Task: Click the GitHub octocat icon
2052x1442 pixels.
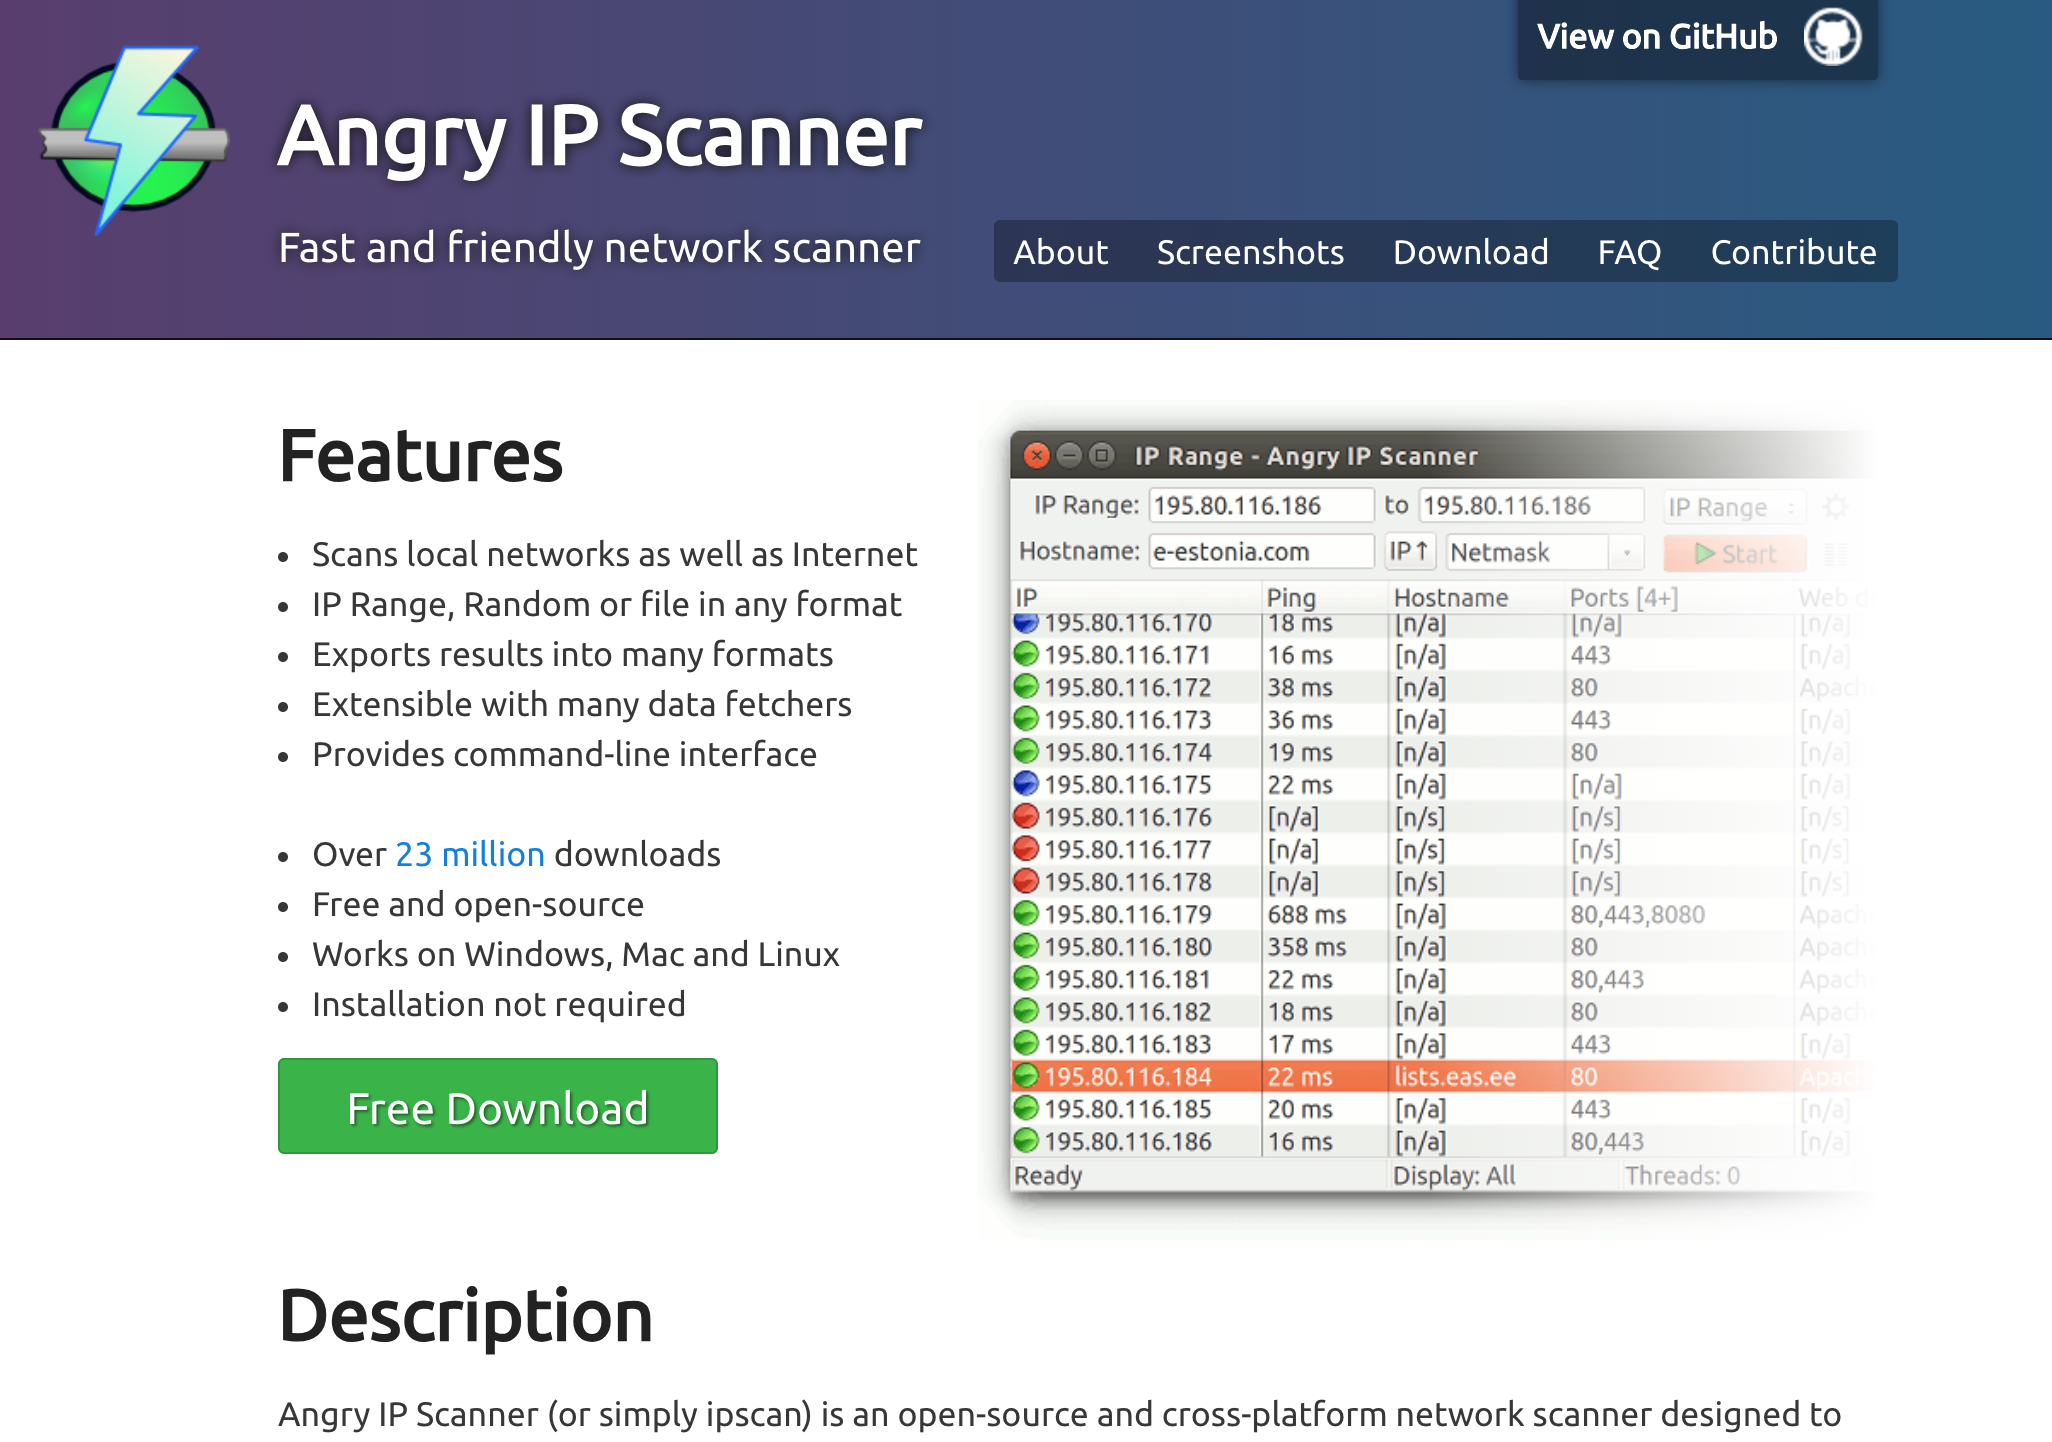Action: click(x=1831, y=37)
